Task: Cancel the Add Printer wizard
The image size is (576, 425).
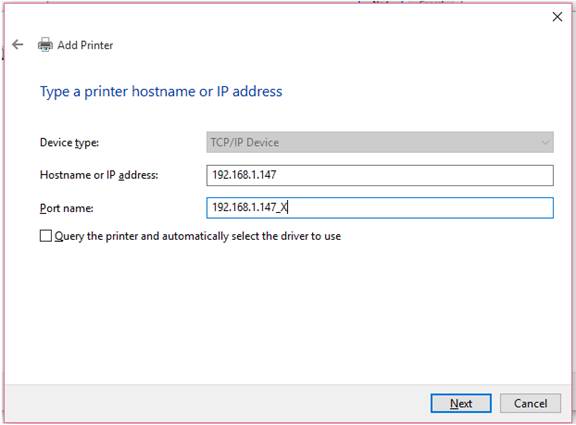Action: point(530,403)
